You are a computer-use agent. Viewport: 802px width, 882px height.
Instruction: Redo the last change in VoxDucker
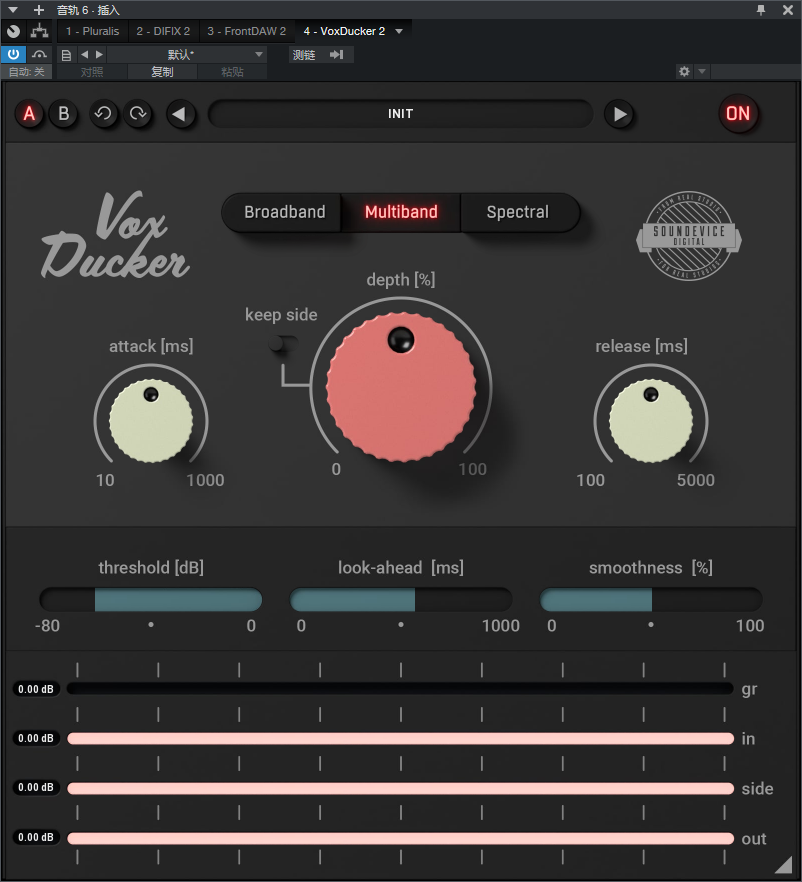pos(138,114)
